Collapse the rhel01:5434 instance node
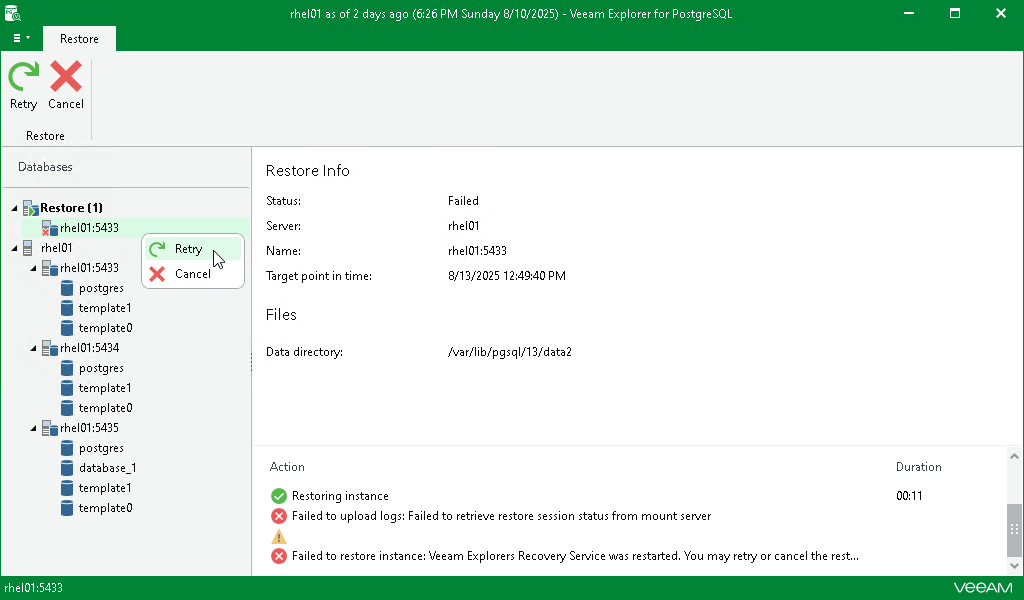Screen dimensions: 1024x600 click(33, 347)
